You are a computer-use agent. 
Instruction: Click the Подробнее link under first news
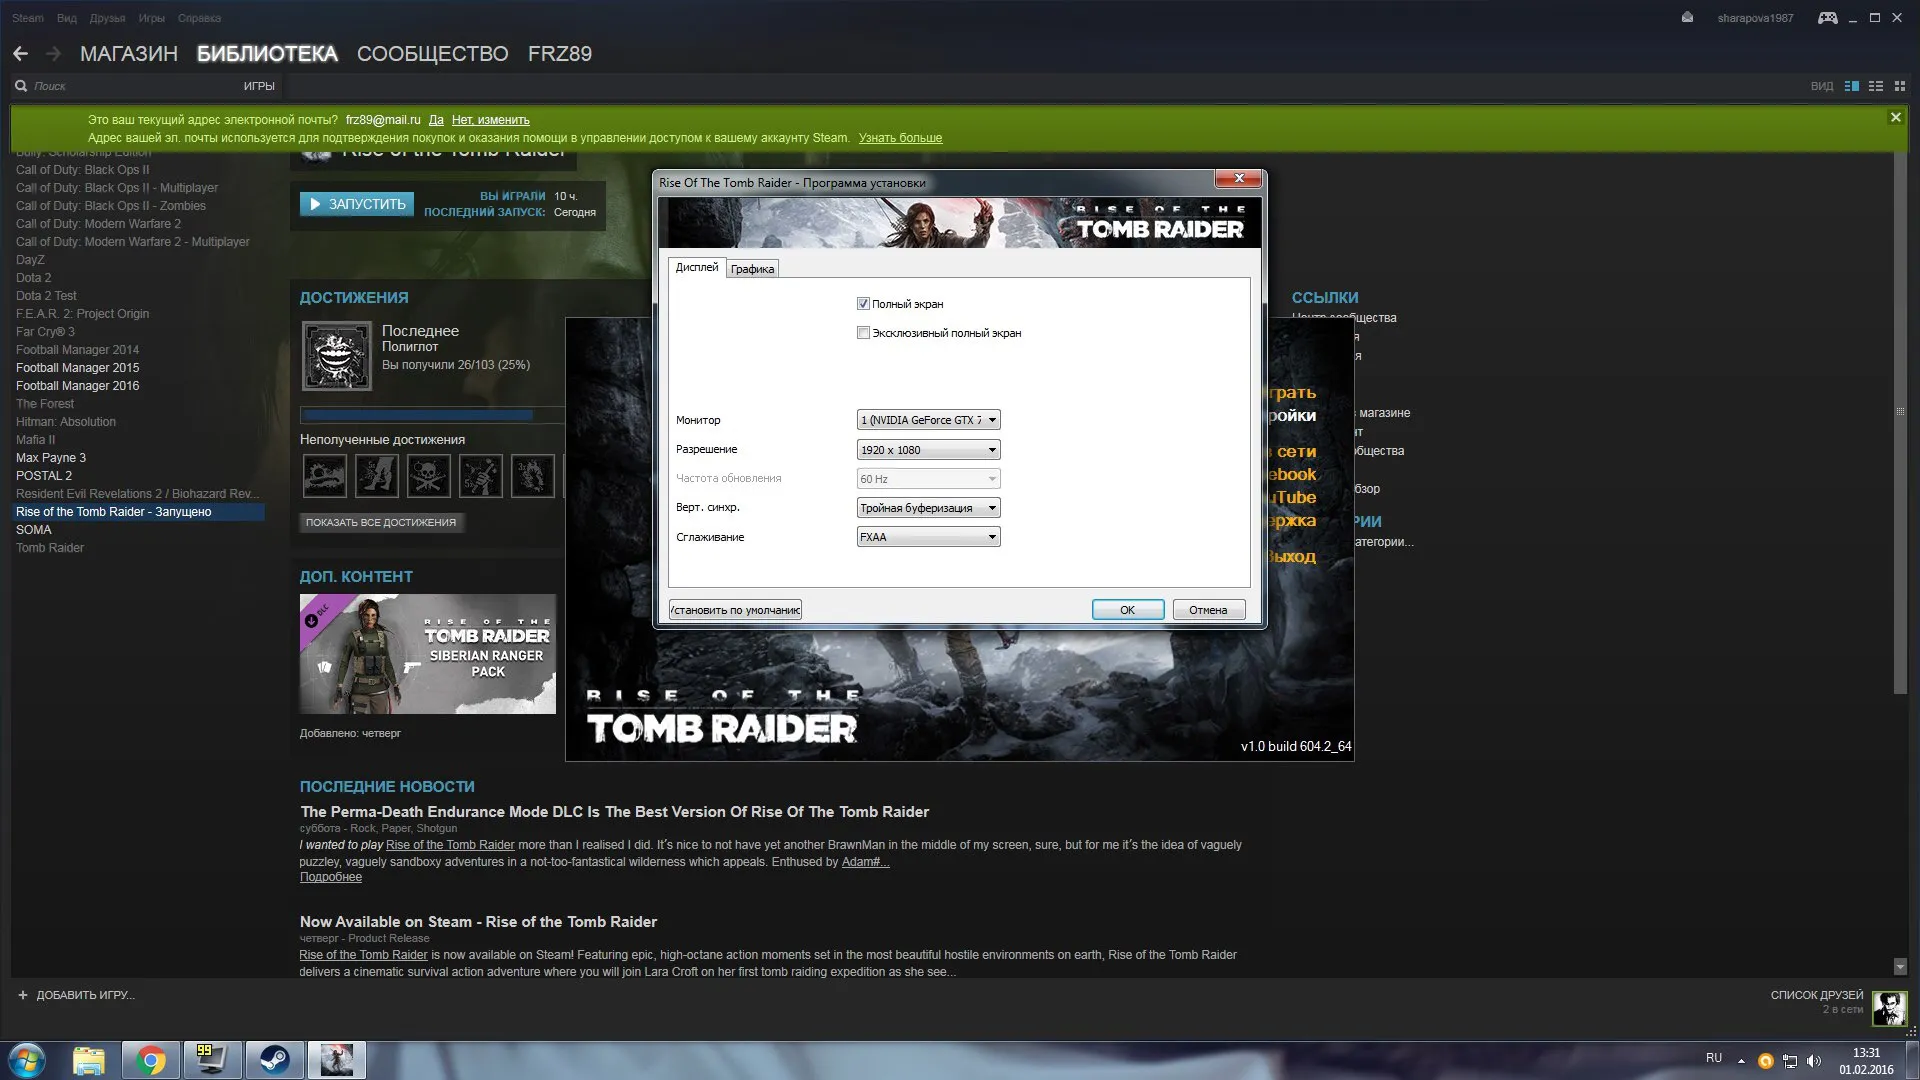(331, 877)
